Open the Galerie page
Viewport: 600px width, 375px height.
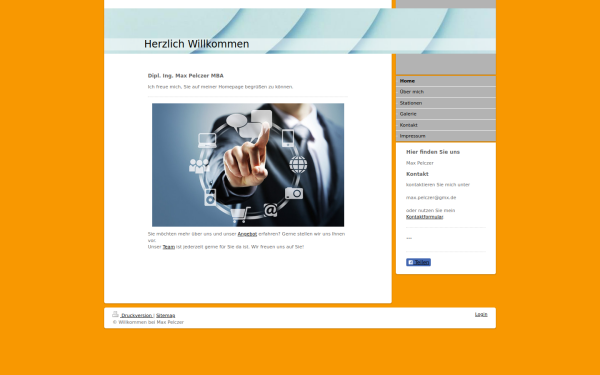[446, 114]
